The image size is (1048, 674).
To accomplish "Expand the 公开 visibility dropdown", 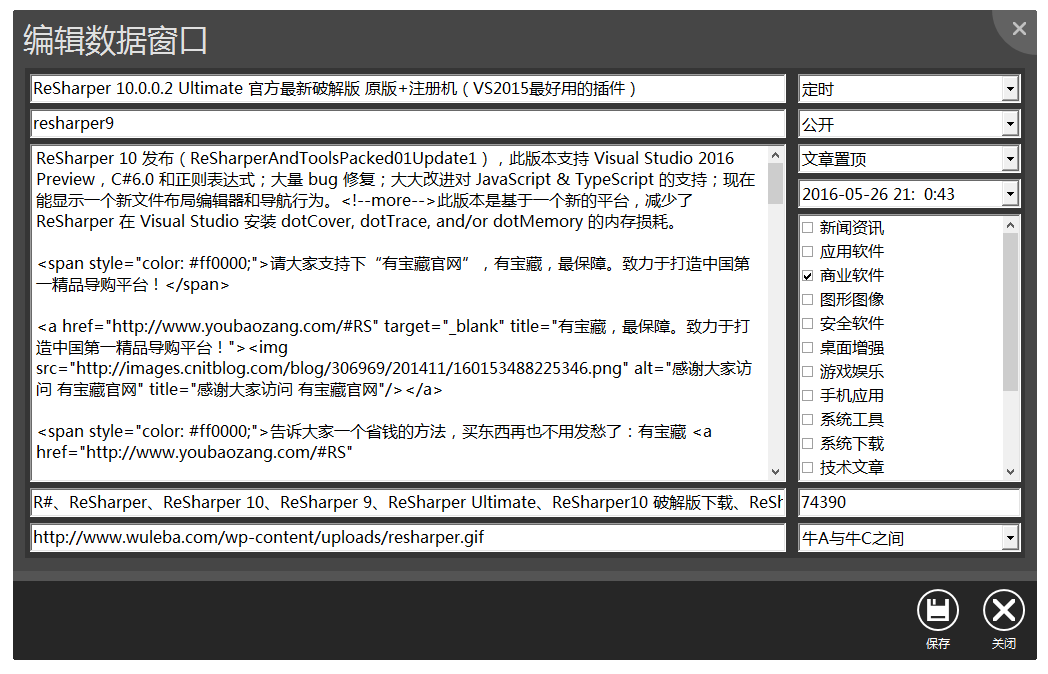I will tap(1010, 124).
